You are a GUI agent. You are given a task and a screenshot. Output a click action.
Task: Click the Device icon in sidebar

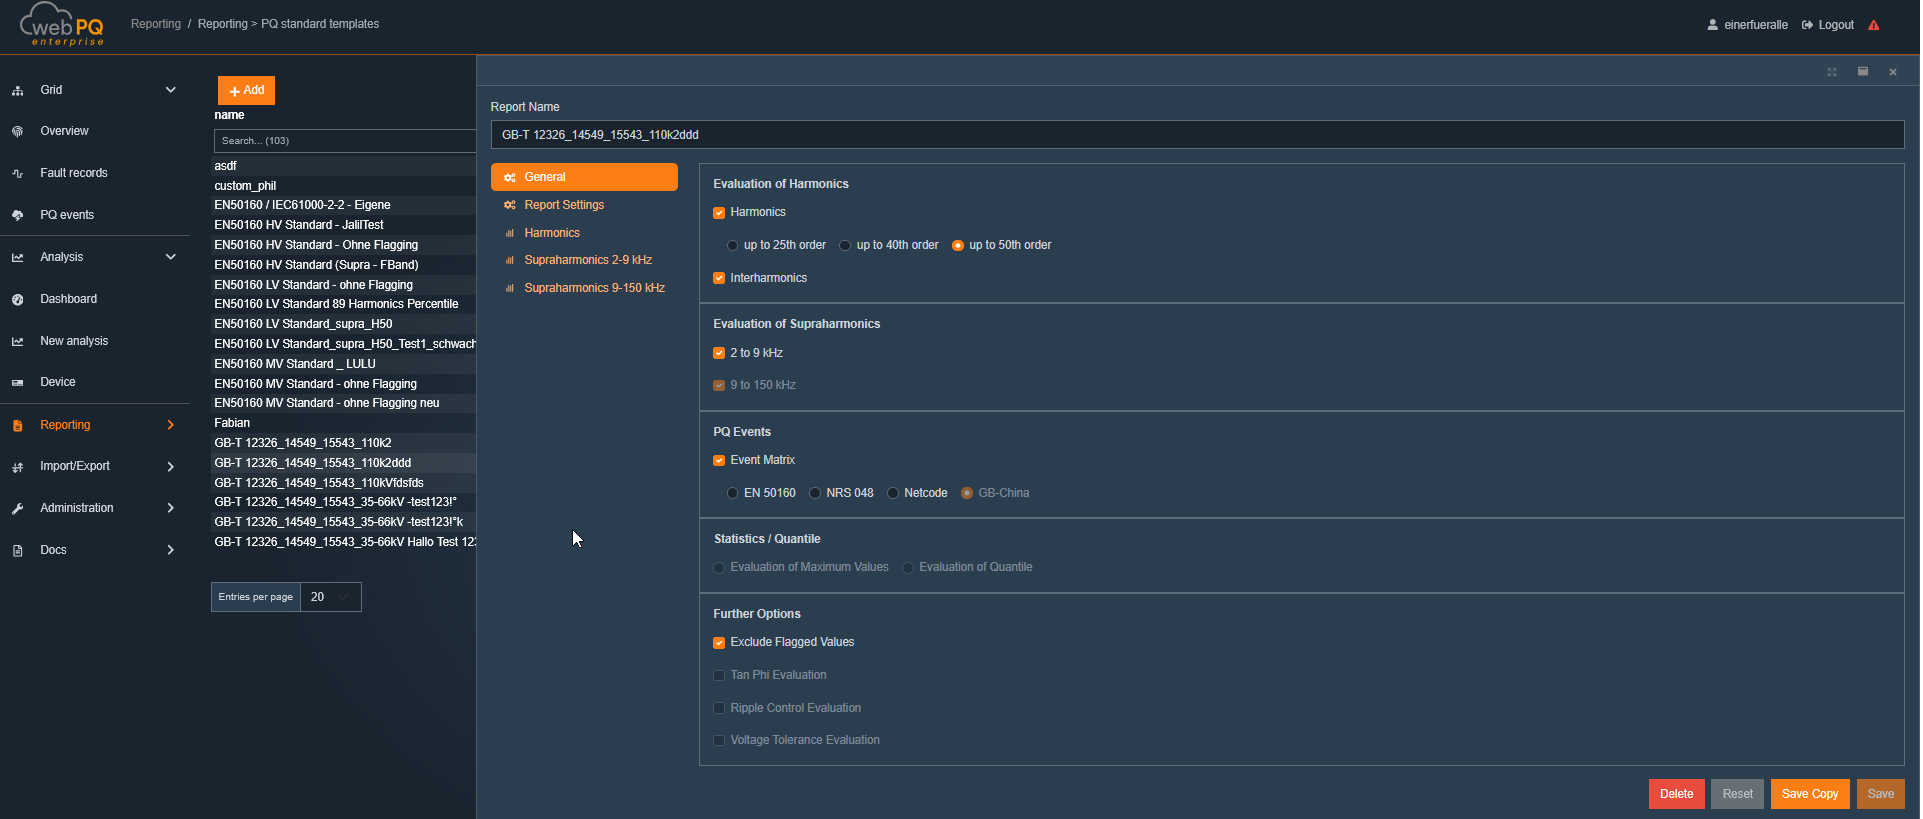(18, 382)
